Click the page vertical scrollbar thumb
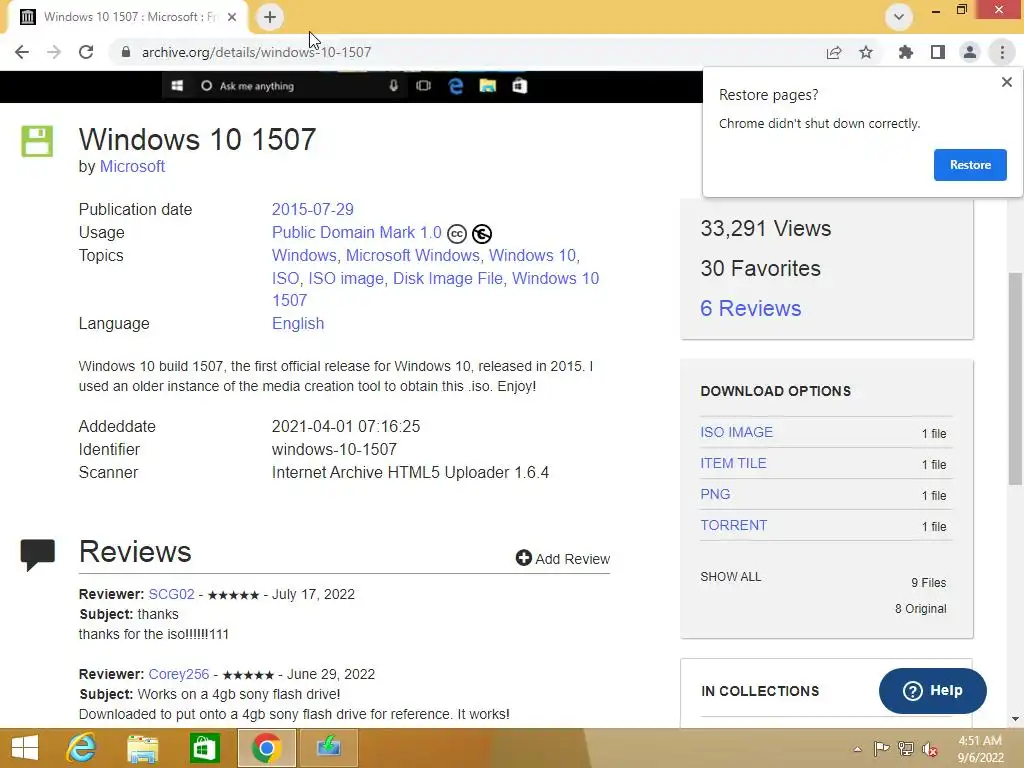Image resolution: width=1024 pixels, height=768 pixels. (x=1015, y=379)
